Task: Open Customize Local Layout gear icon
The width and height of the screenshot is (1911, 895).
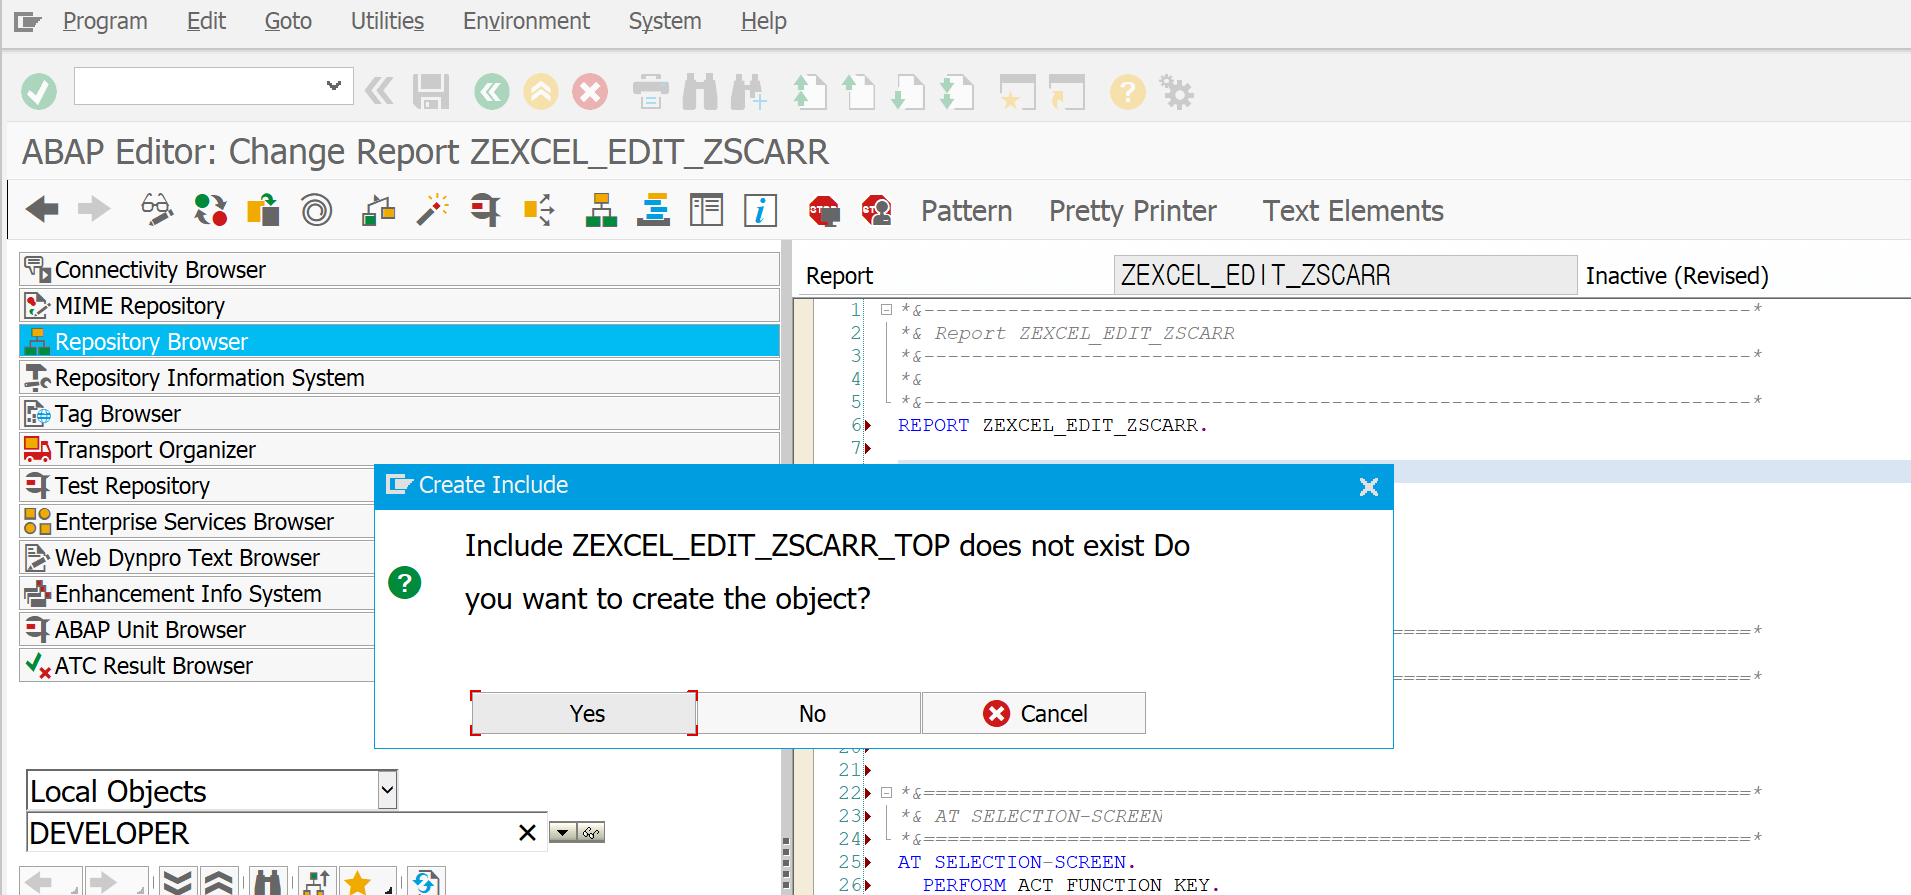Action: 1176,92
